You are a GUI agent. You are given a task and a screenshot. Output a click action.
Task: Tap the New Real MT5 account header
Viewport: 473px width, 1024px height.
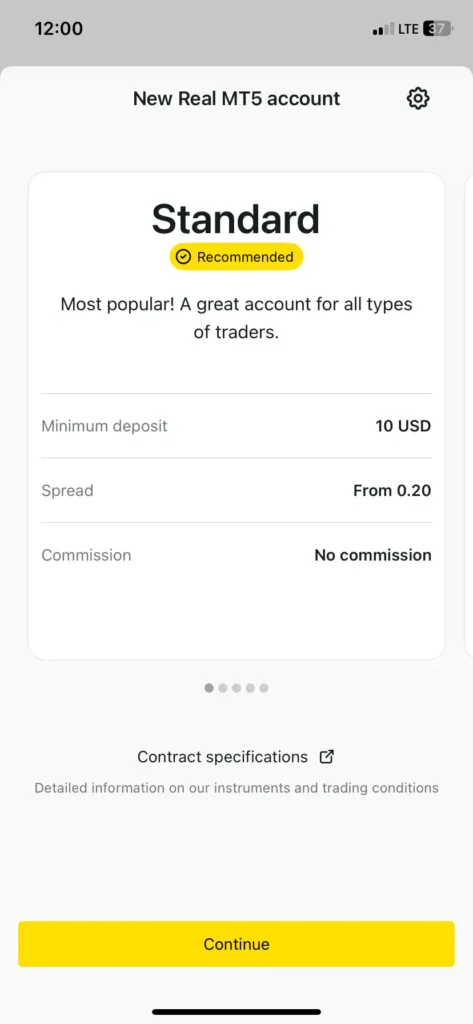(x=236, y=99)
